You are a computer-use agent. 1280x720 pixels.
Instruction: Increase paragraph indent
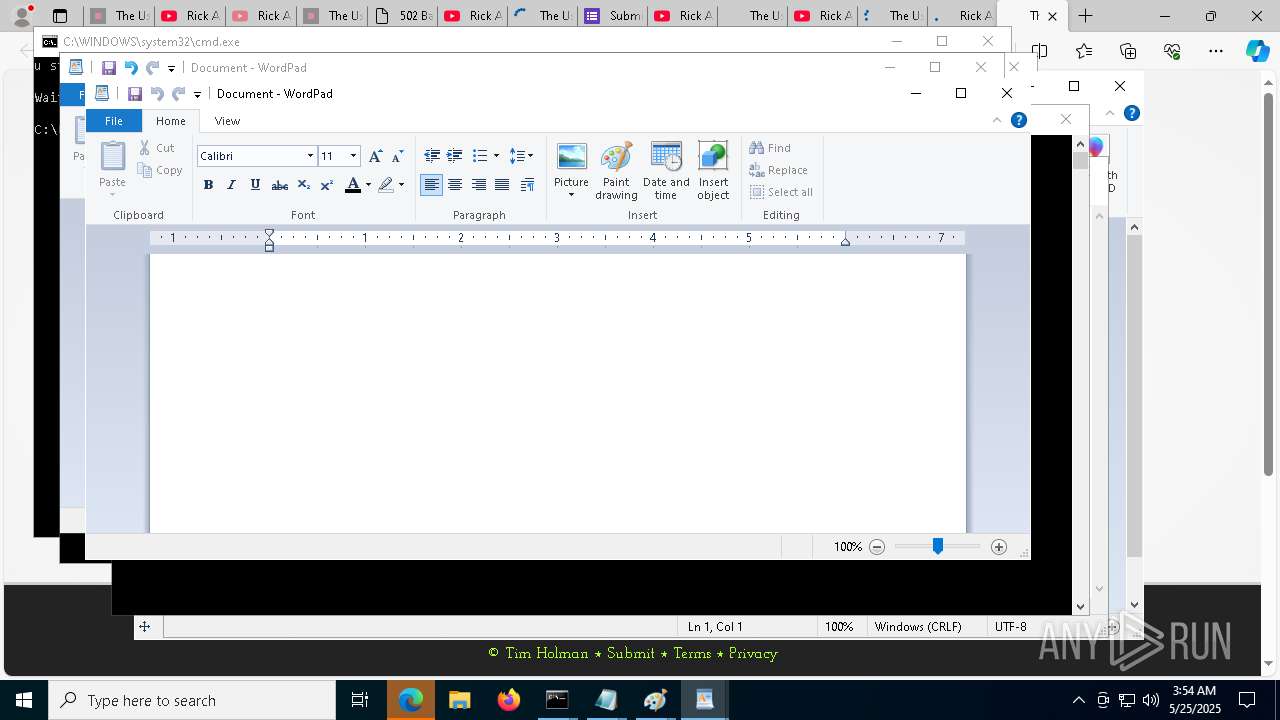click(x=454, y=156)
